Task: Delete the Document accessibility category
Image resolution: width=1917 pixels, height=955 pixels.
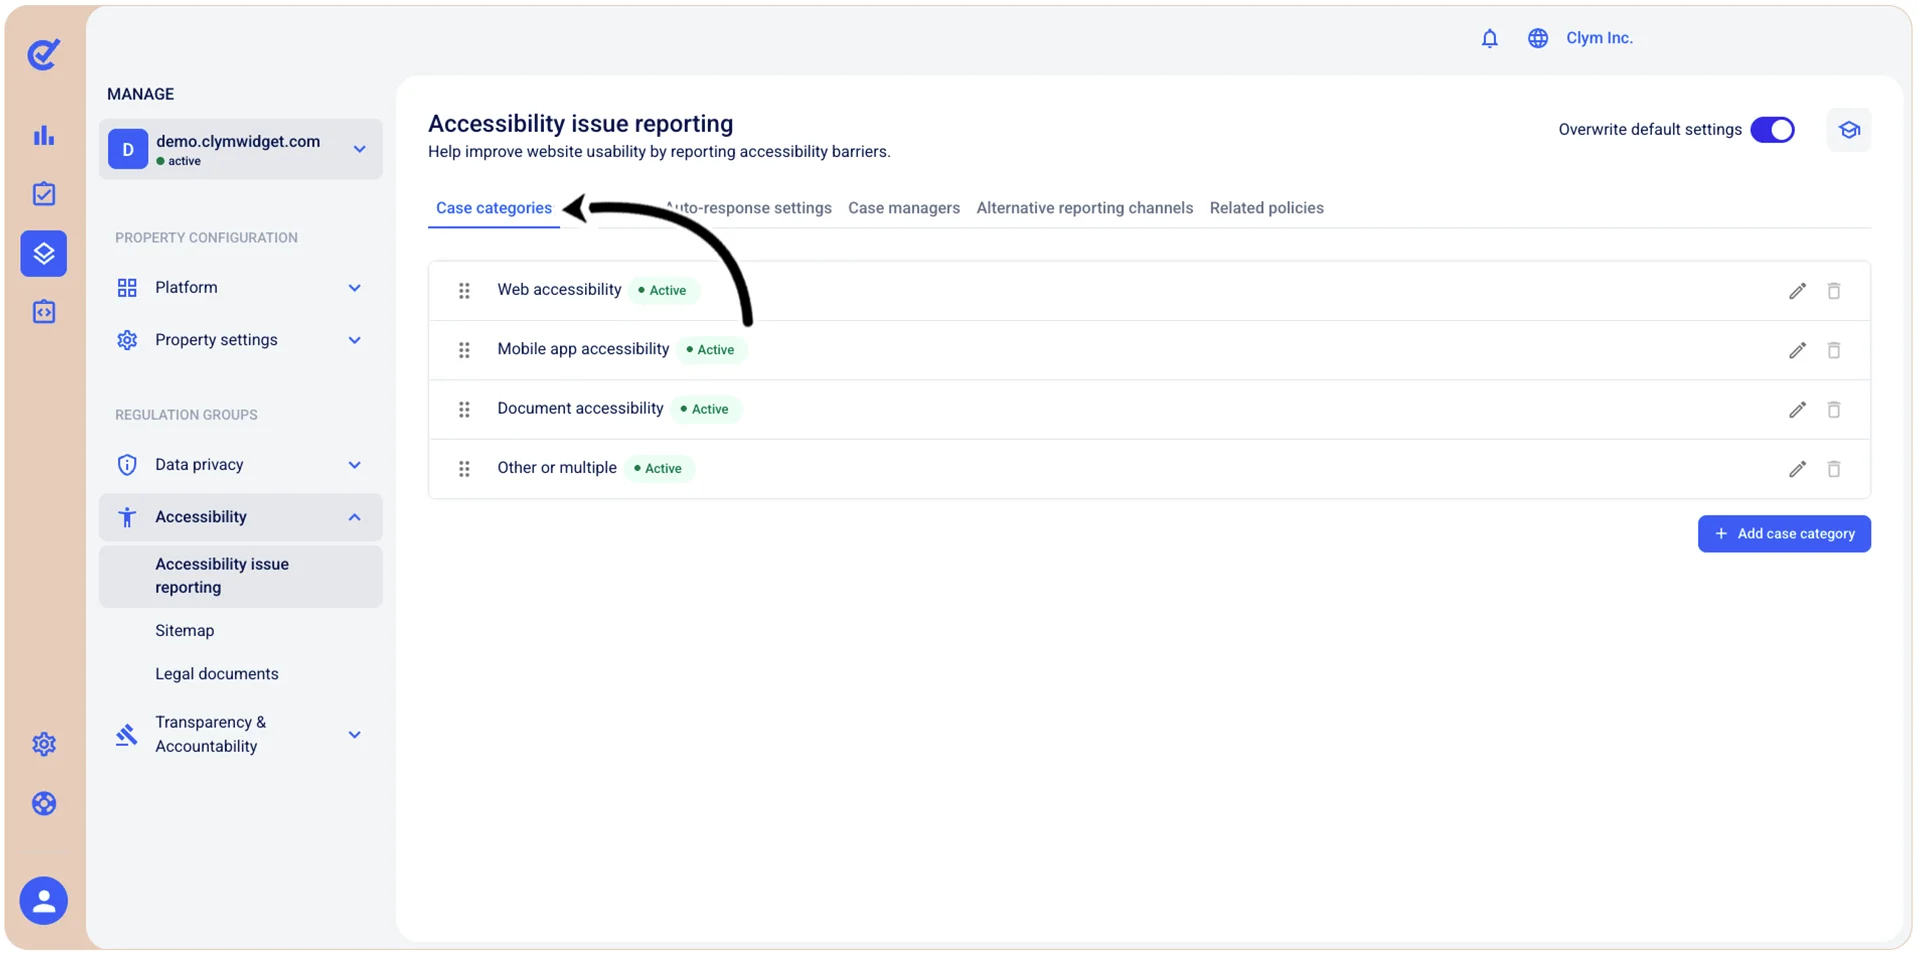Action: pyautogui.click(x=1834, y=409)
